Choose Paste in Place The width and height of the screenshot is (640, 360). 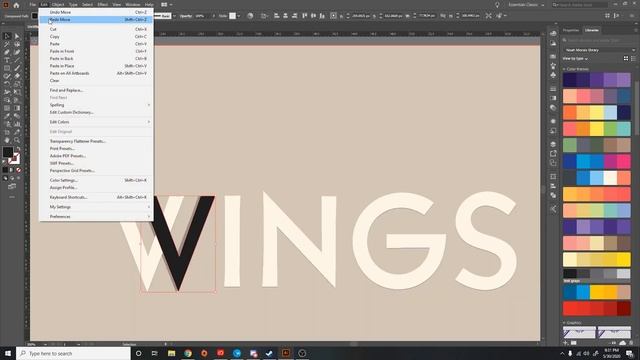pyautogui.click(x=96, y=66)
